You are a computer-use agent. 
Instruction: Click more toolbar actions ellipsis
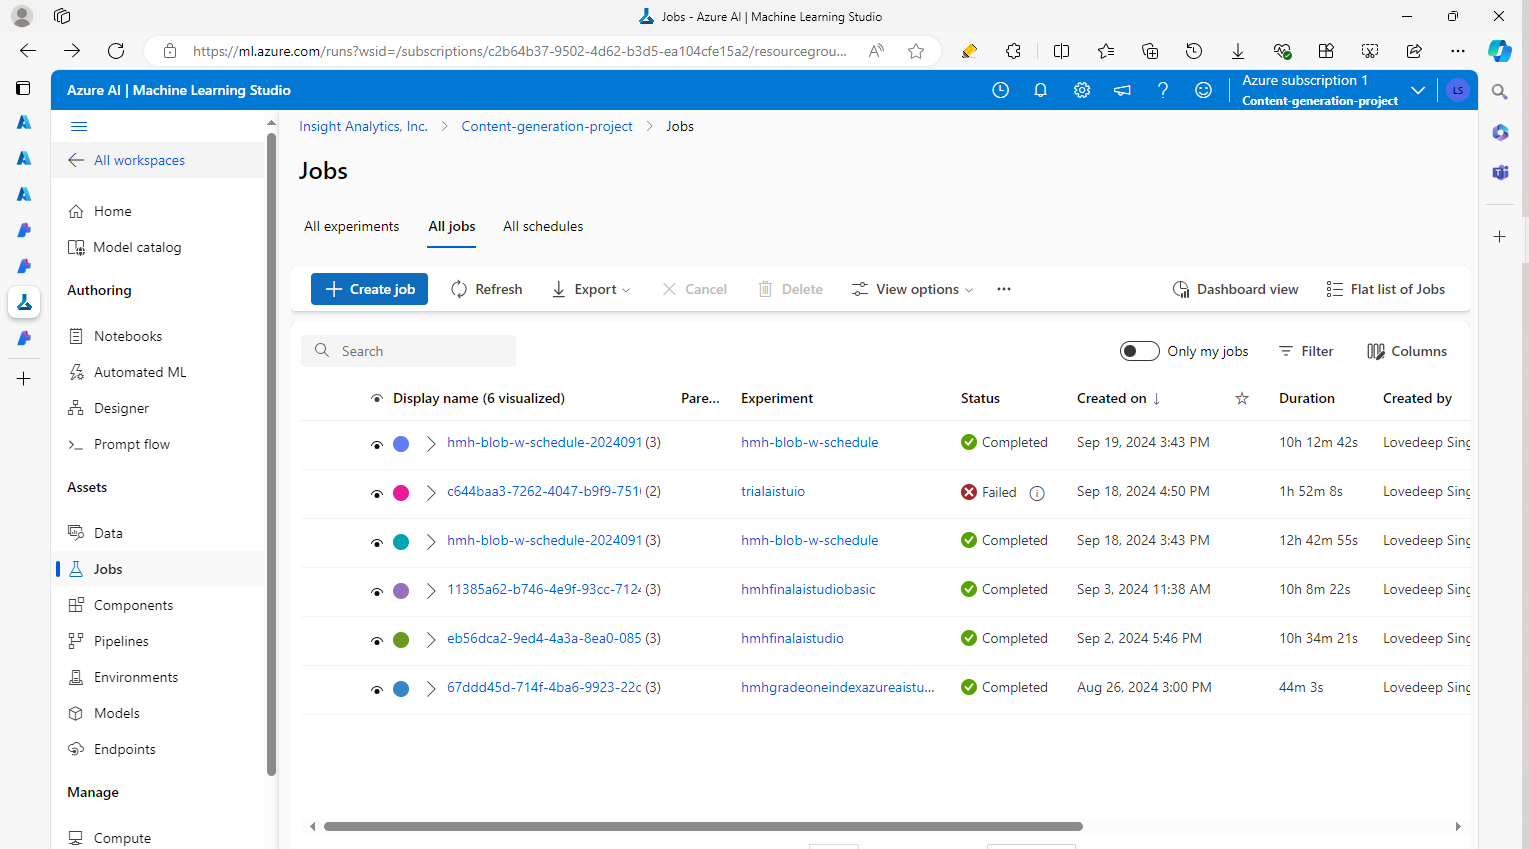[1004, 289]
